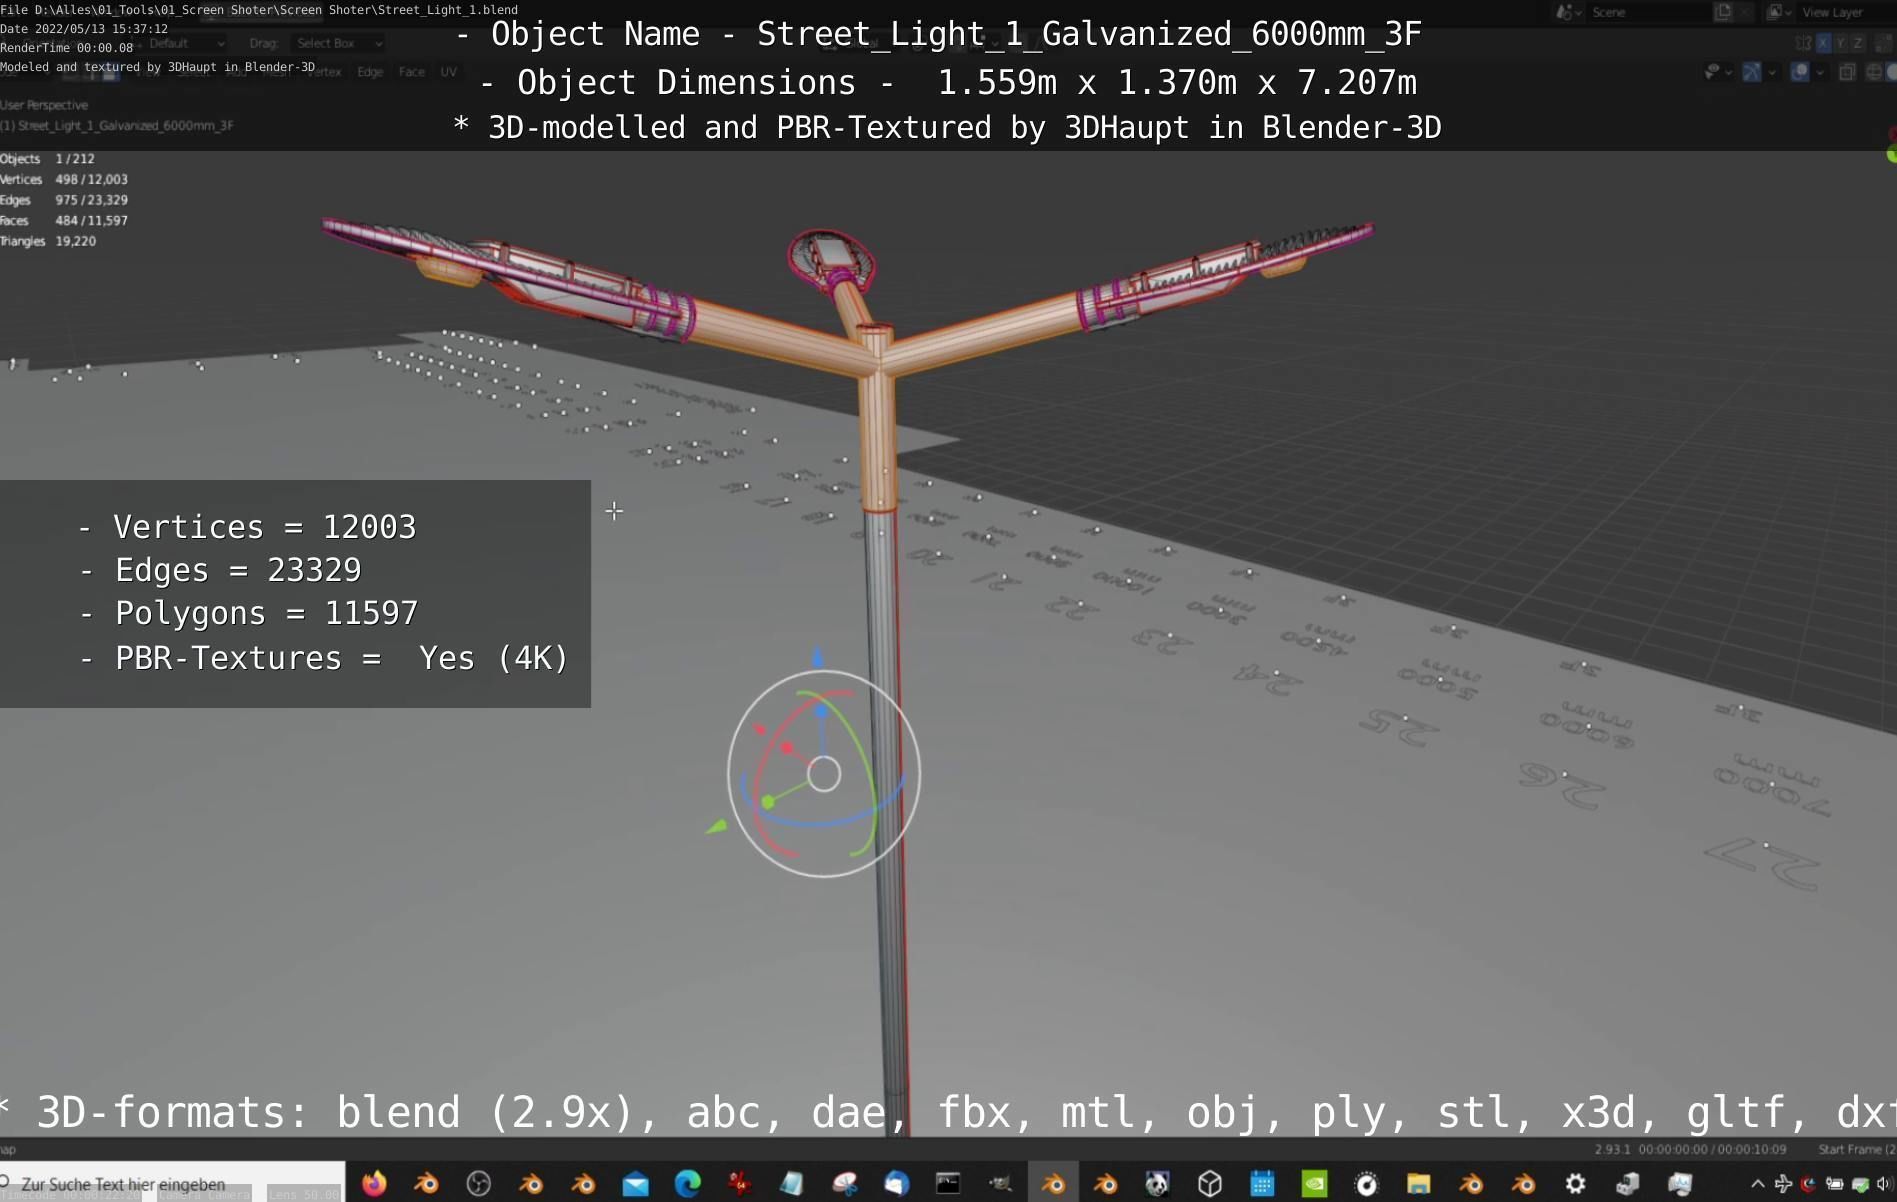
Task: Open the Face menu
Action: coord(412,72)
